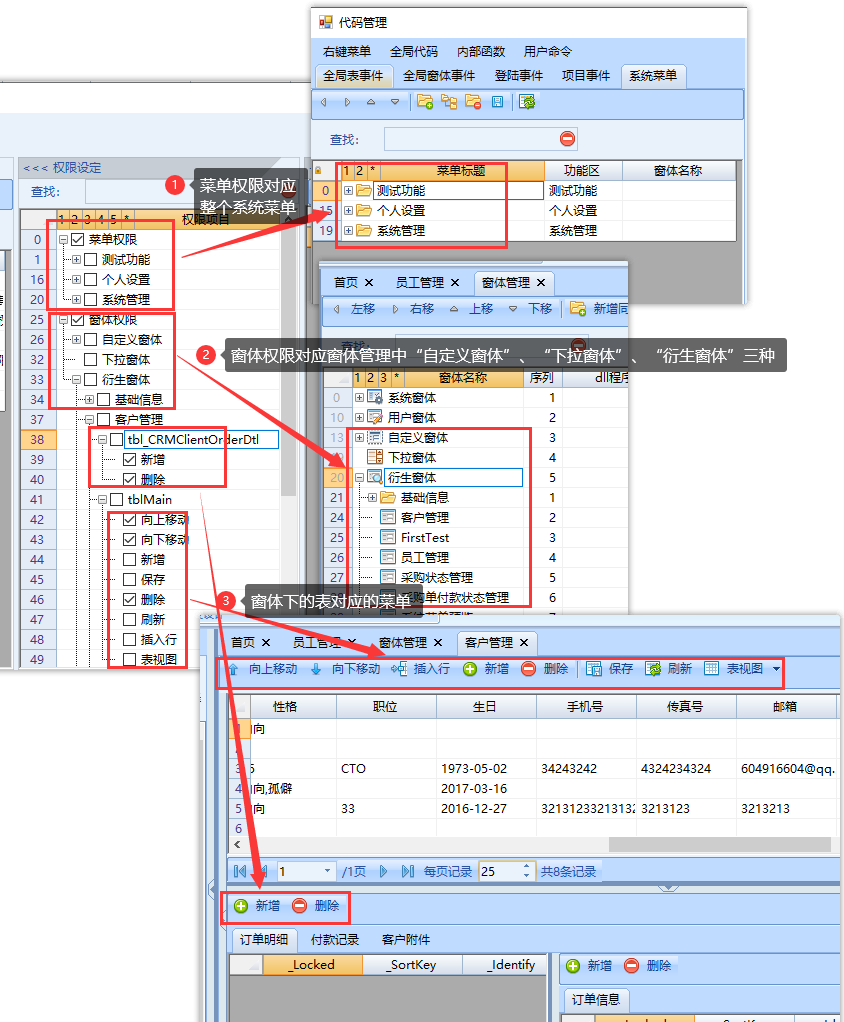Go to the last page in pager
This screenshot has height=1022, width=844.
click(408, 871)
